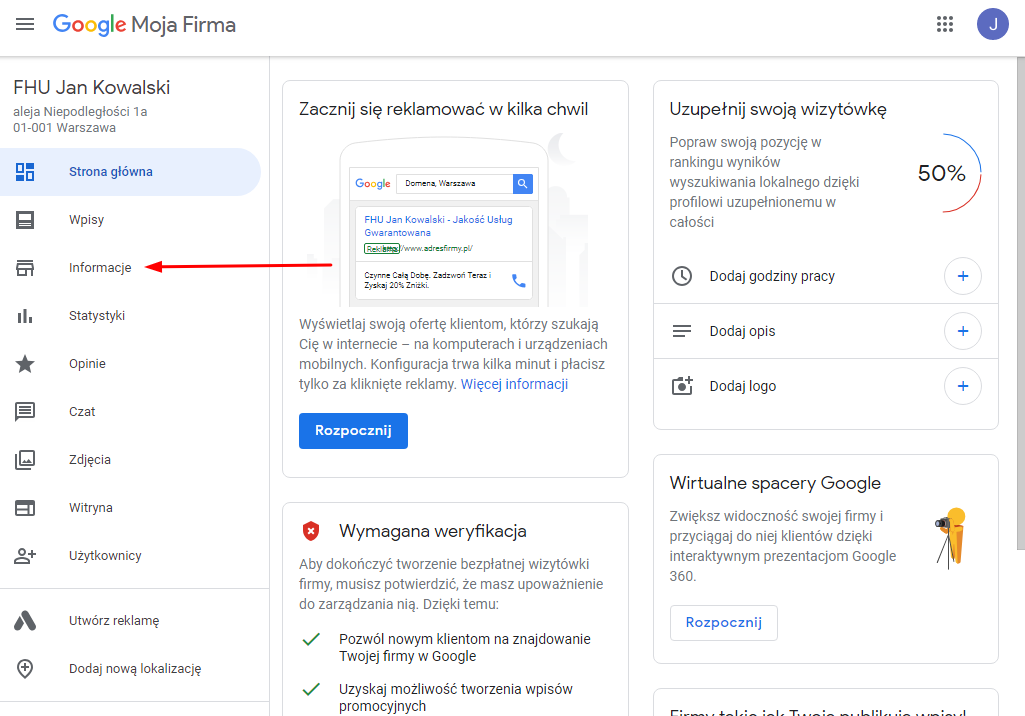This screenshot has height=716, width=1025.
Task: Open the Google apps grid
Action: tap(944, 25)
